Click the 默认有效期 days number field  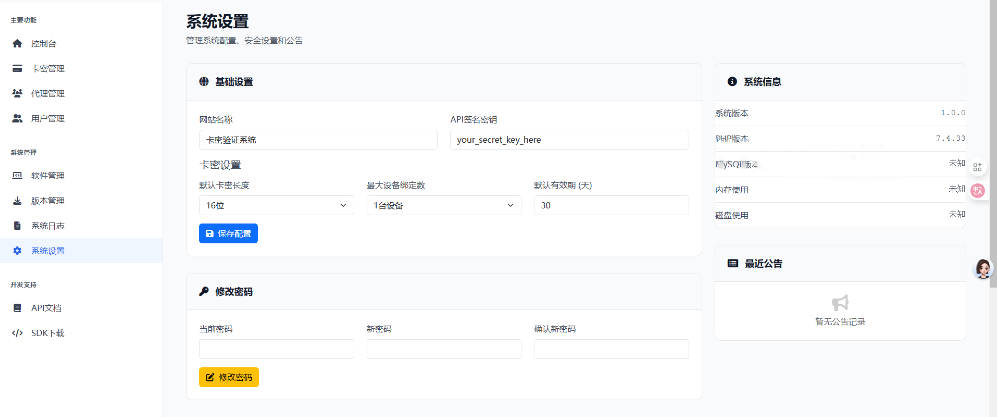(x=611, y=205)
